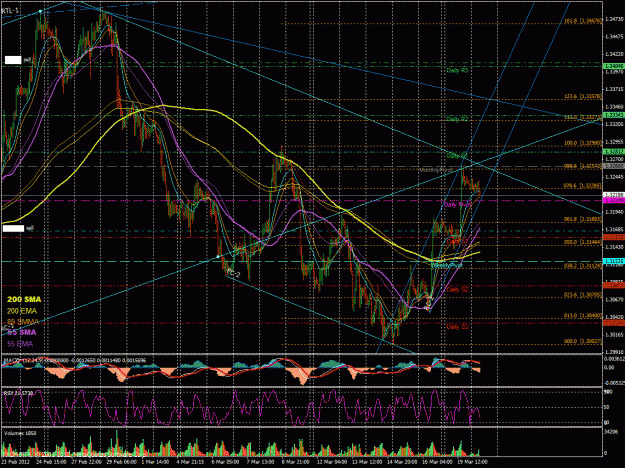Click the magenta Daily Pivot price tag
This screenshot has width=625, height=468.
click(614, 200)
